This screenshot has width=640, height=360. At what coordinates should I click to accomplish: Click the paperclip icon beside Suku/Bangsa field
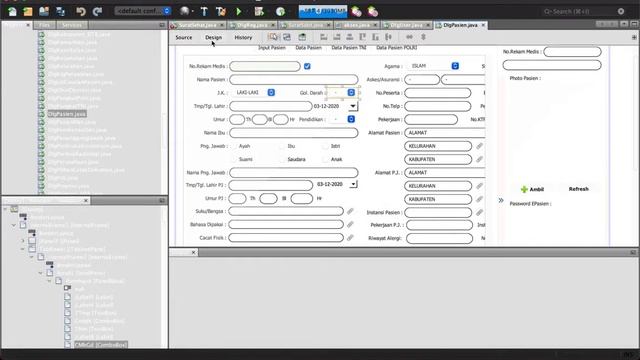(350, 211)
